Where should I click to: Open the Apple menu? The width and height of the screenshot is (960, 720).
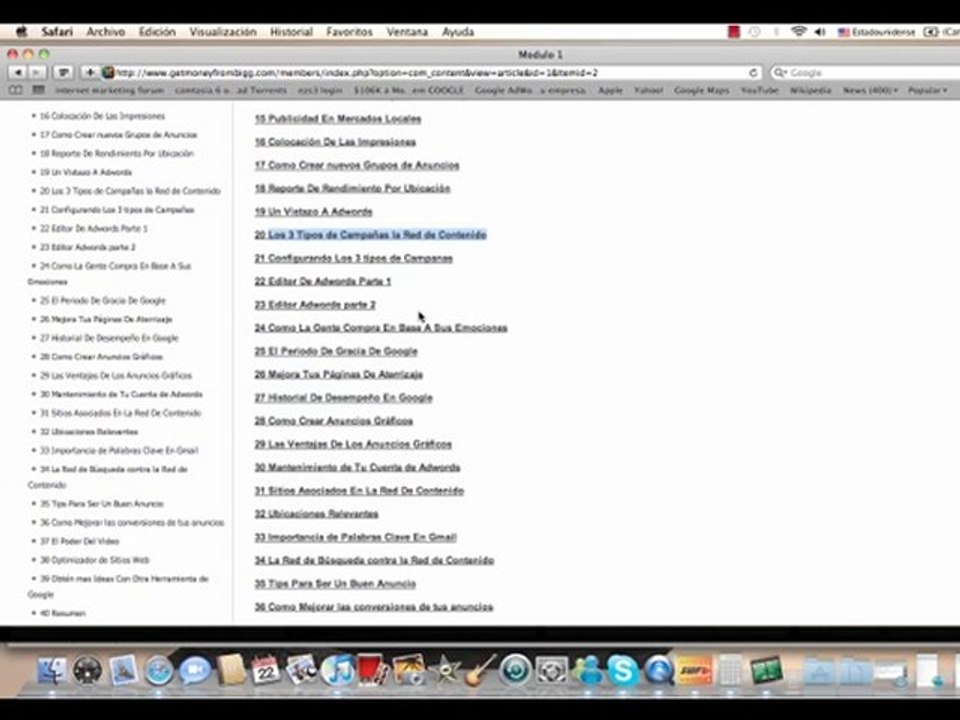coord(22,32)
